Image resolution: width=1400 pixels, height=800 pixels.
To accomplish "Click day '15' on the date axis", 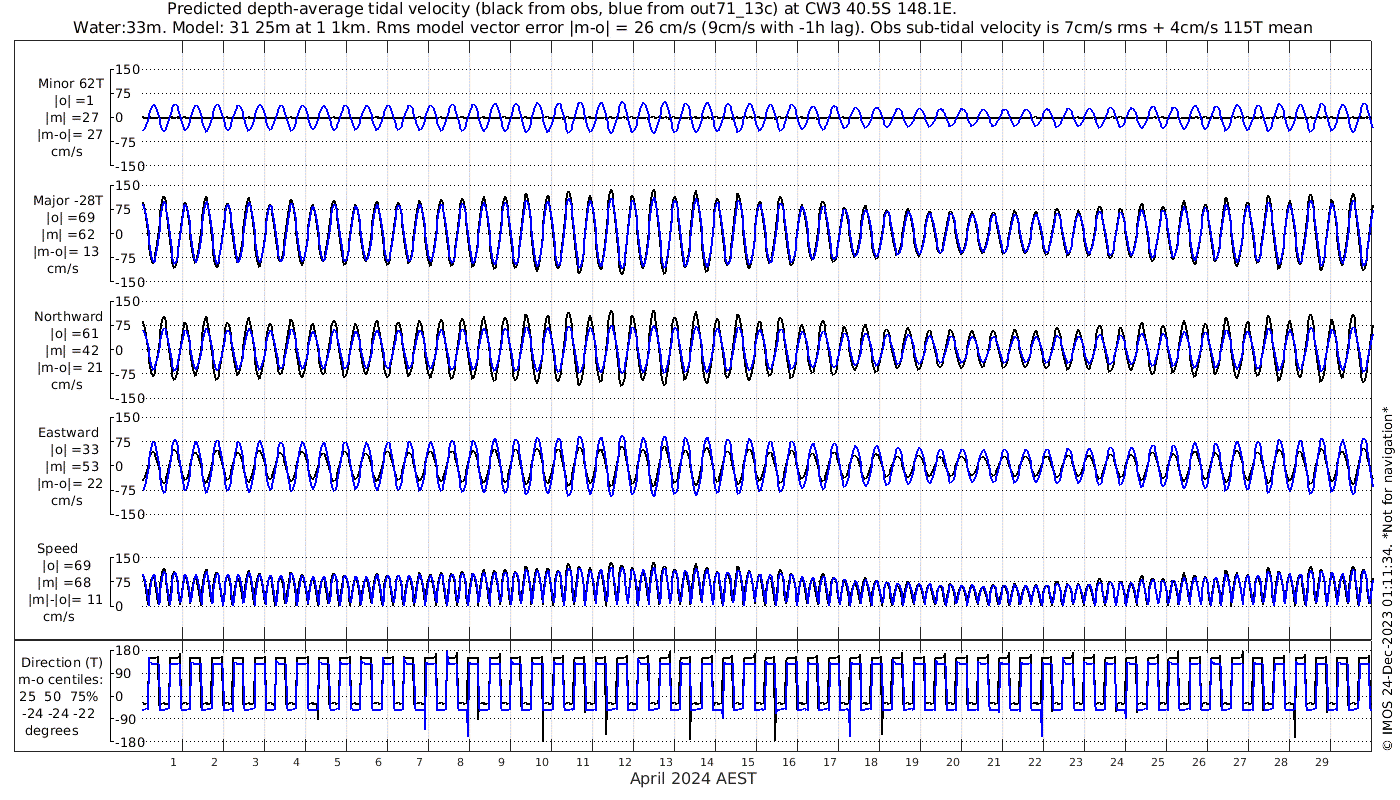I will [x=747, y=762].
